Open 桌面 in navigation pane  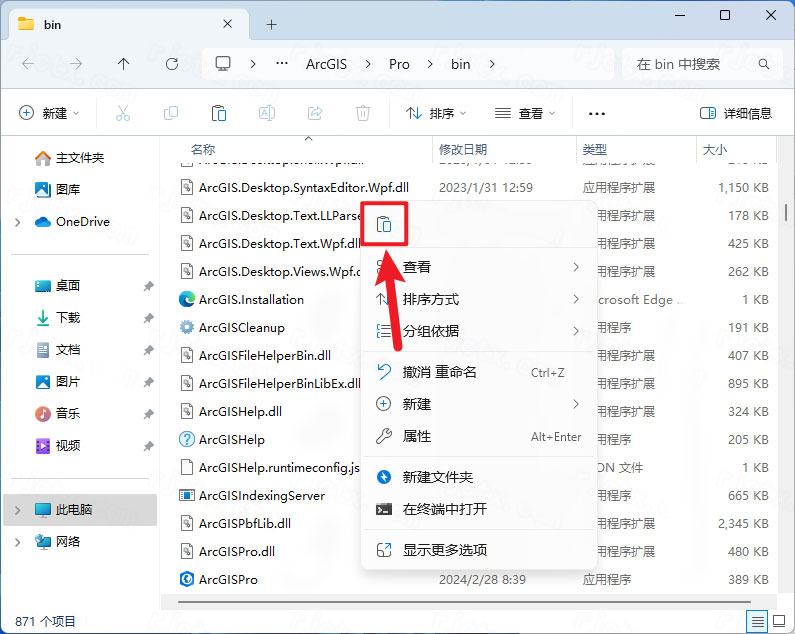pos(57,286)
